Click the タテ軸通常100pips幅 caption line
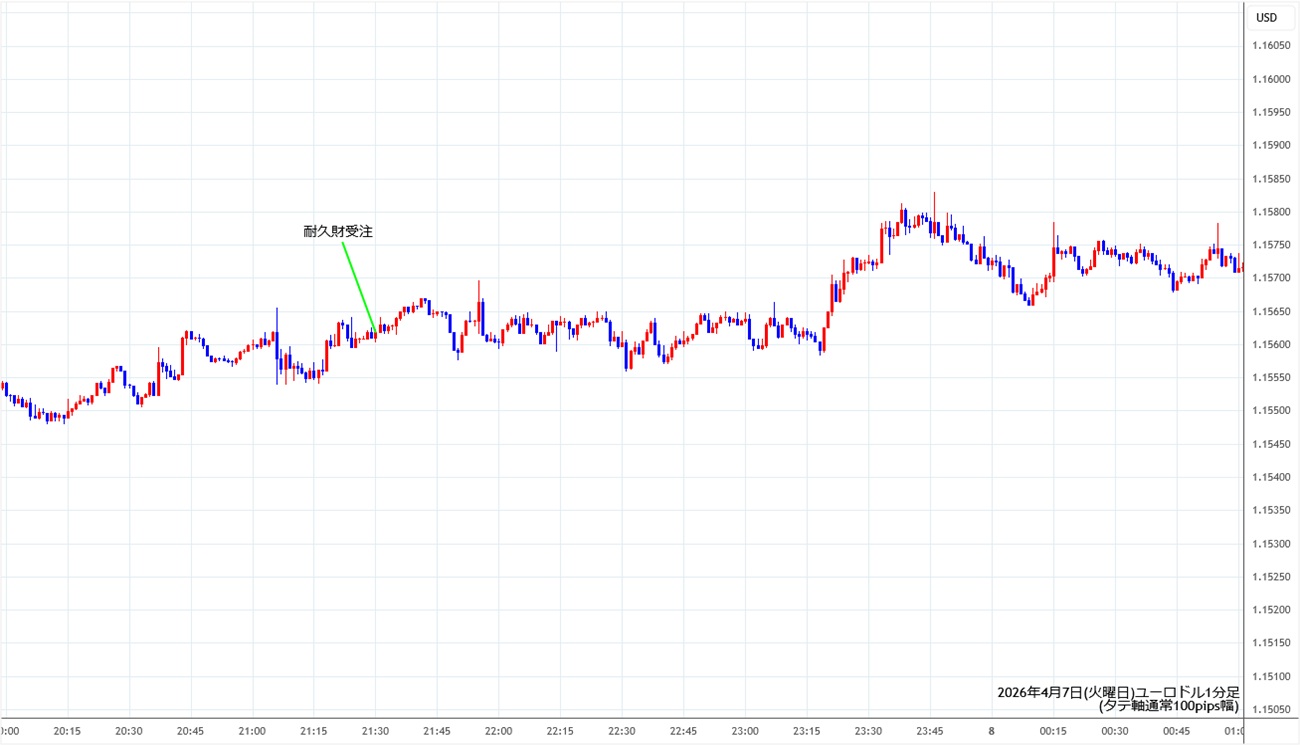Screen dimensions: 1300x745 [x=1168, y=706]
